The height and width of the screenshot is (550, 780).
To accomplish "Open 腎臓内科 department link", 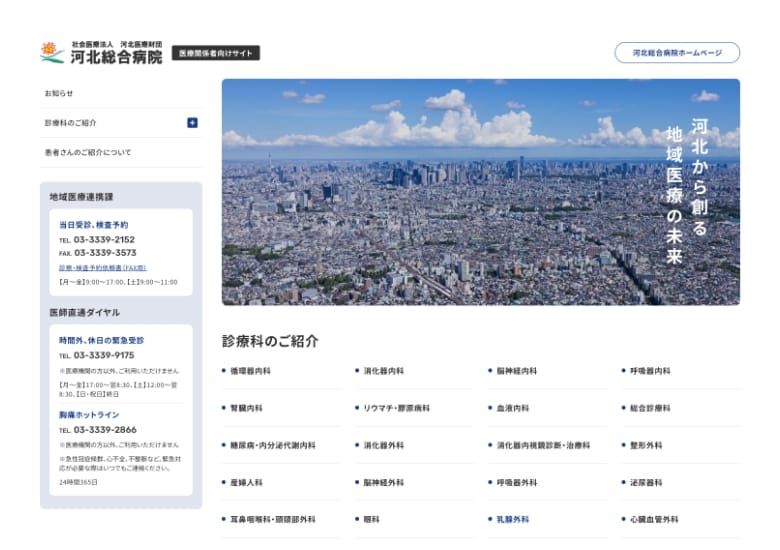I will tap(246, 408).
